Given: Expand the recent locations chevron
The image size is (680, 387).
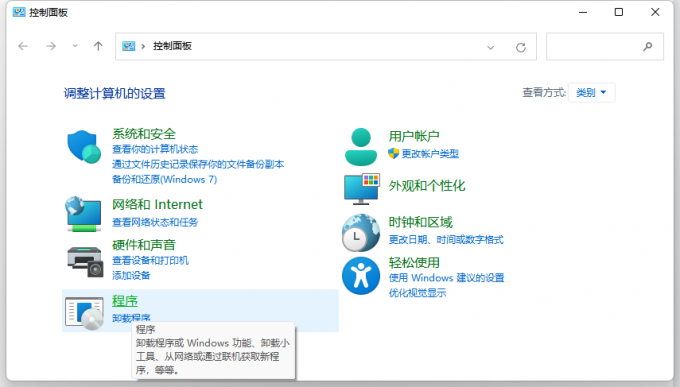Looking at the screenshot, I should click(x=75, y=46).
